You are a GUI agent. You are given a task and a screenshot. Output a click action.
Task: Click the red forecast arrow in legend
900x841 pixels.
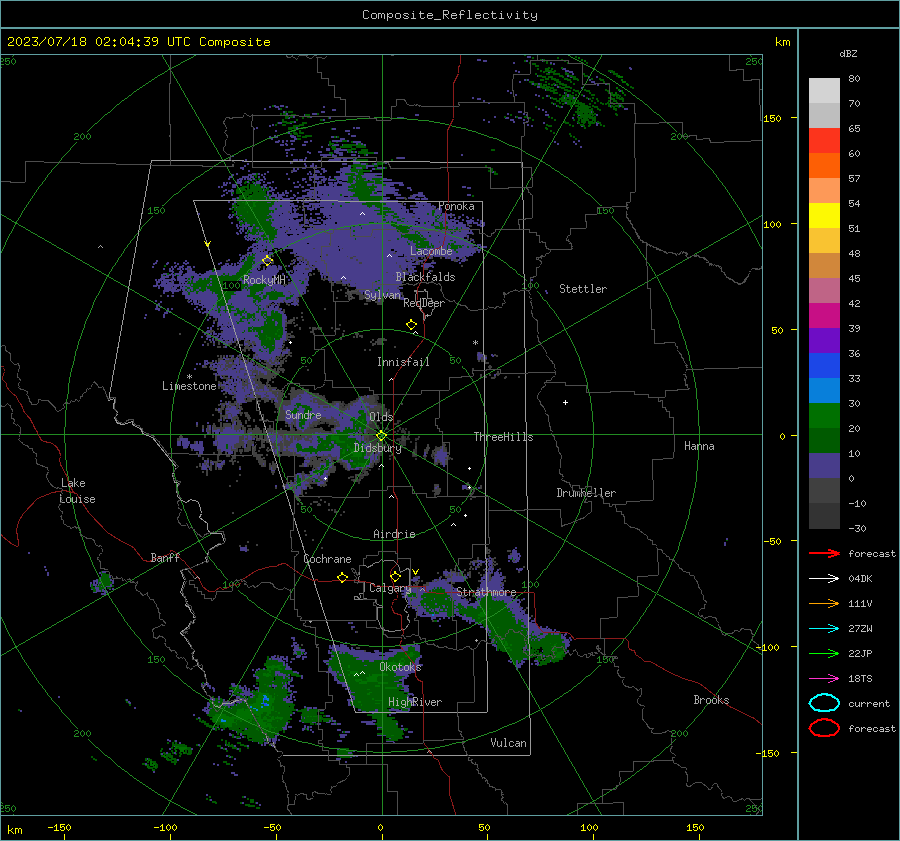(824, 553)
